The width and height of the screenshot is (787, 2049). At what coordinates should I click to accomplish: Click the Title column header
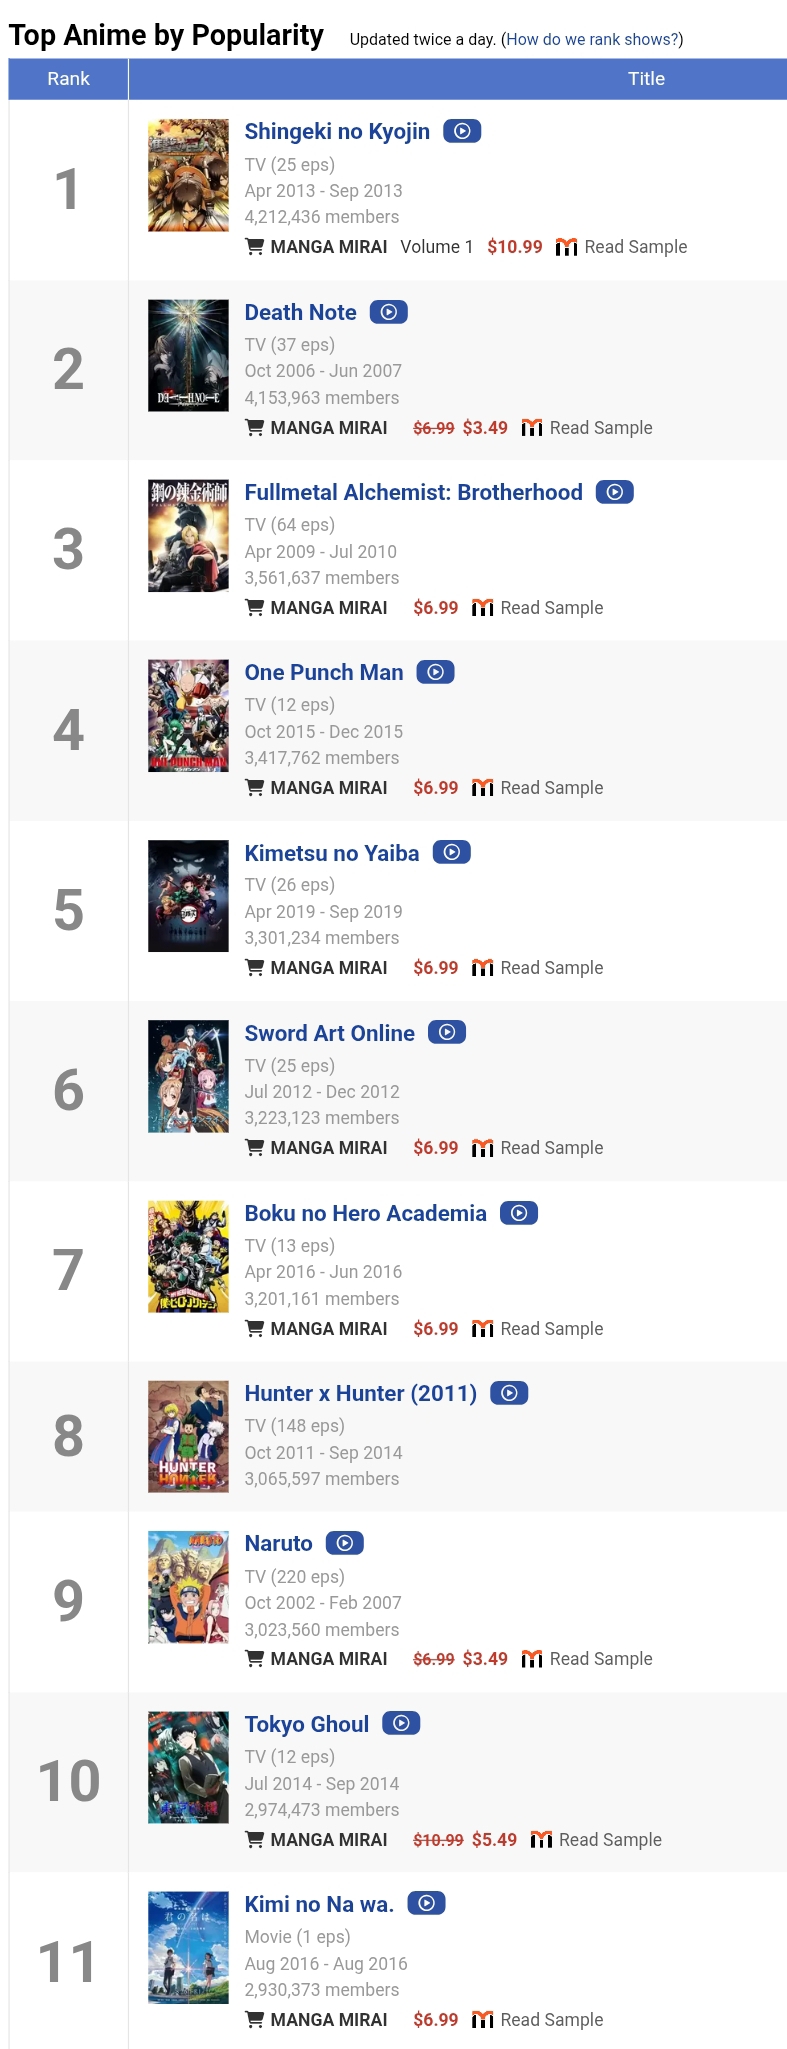646,79
